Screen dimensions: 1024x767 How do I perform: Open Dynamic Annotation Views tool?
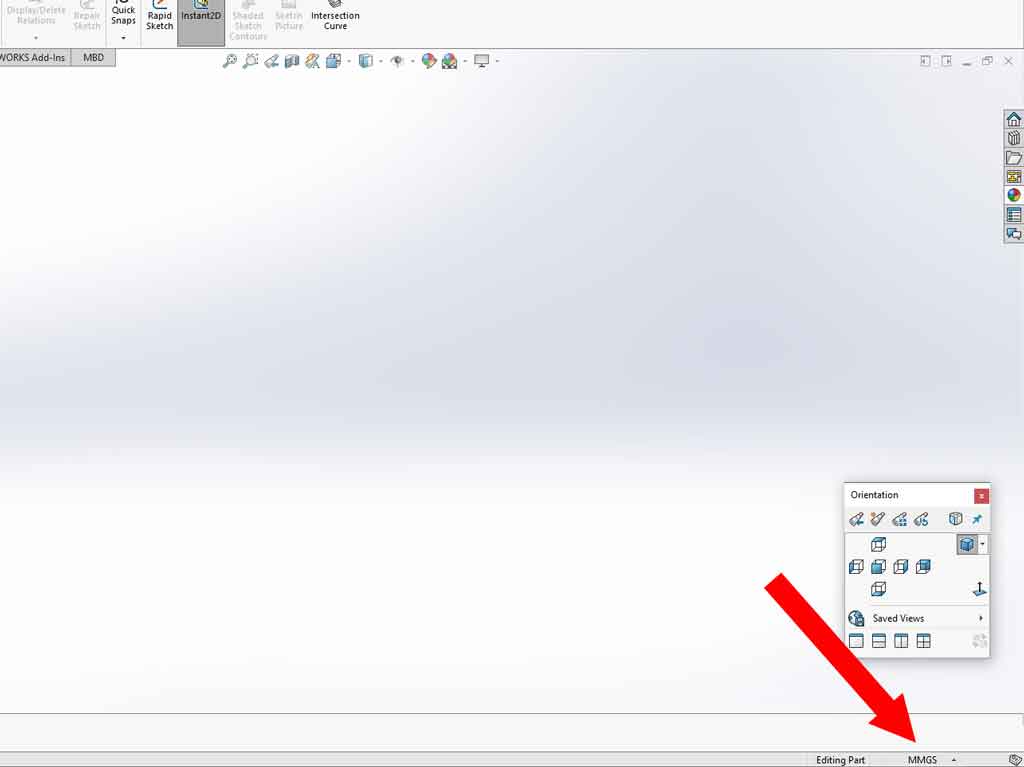313,61
